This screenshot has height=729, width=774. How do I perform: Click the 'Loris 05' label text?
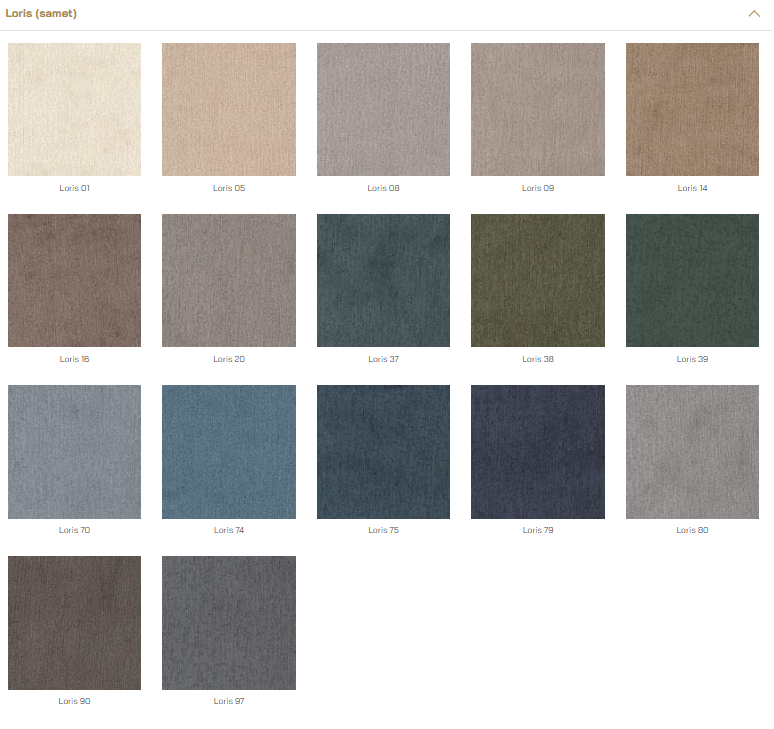(x=229, y=188)
